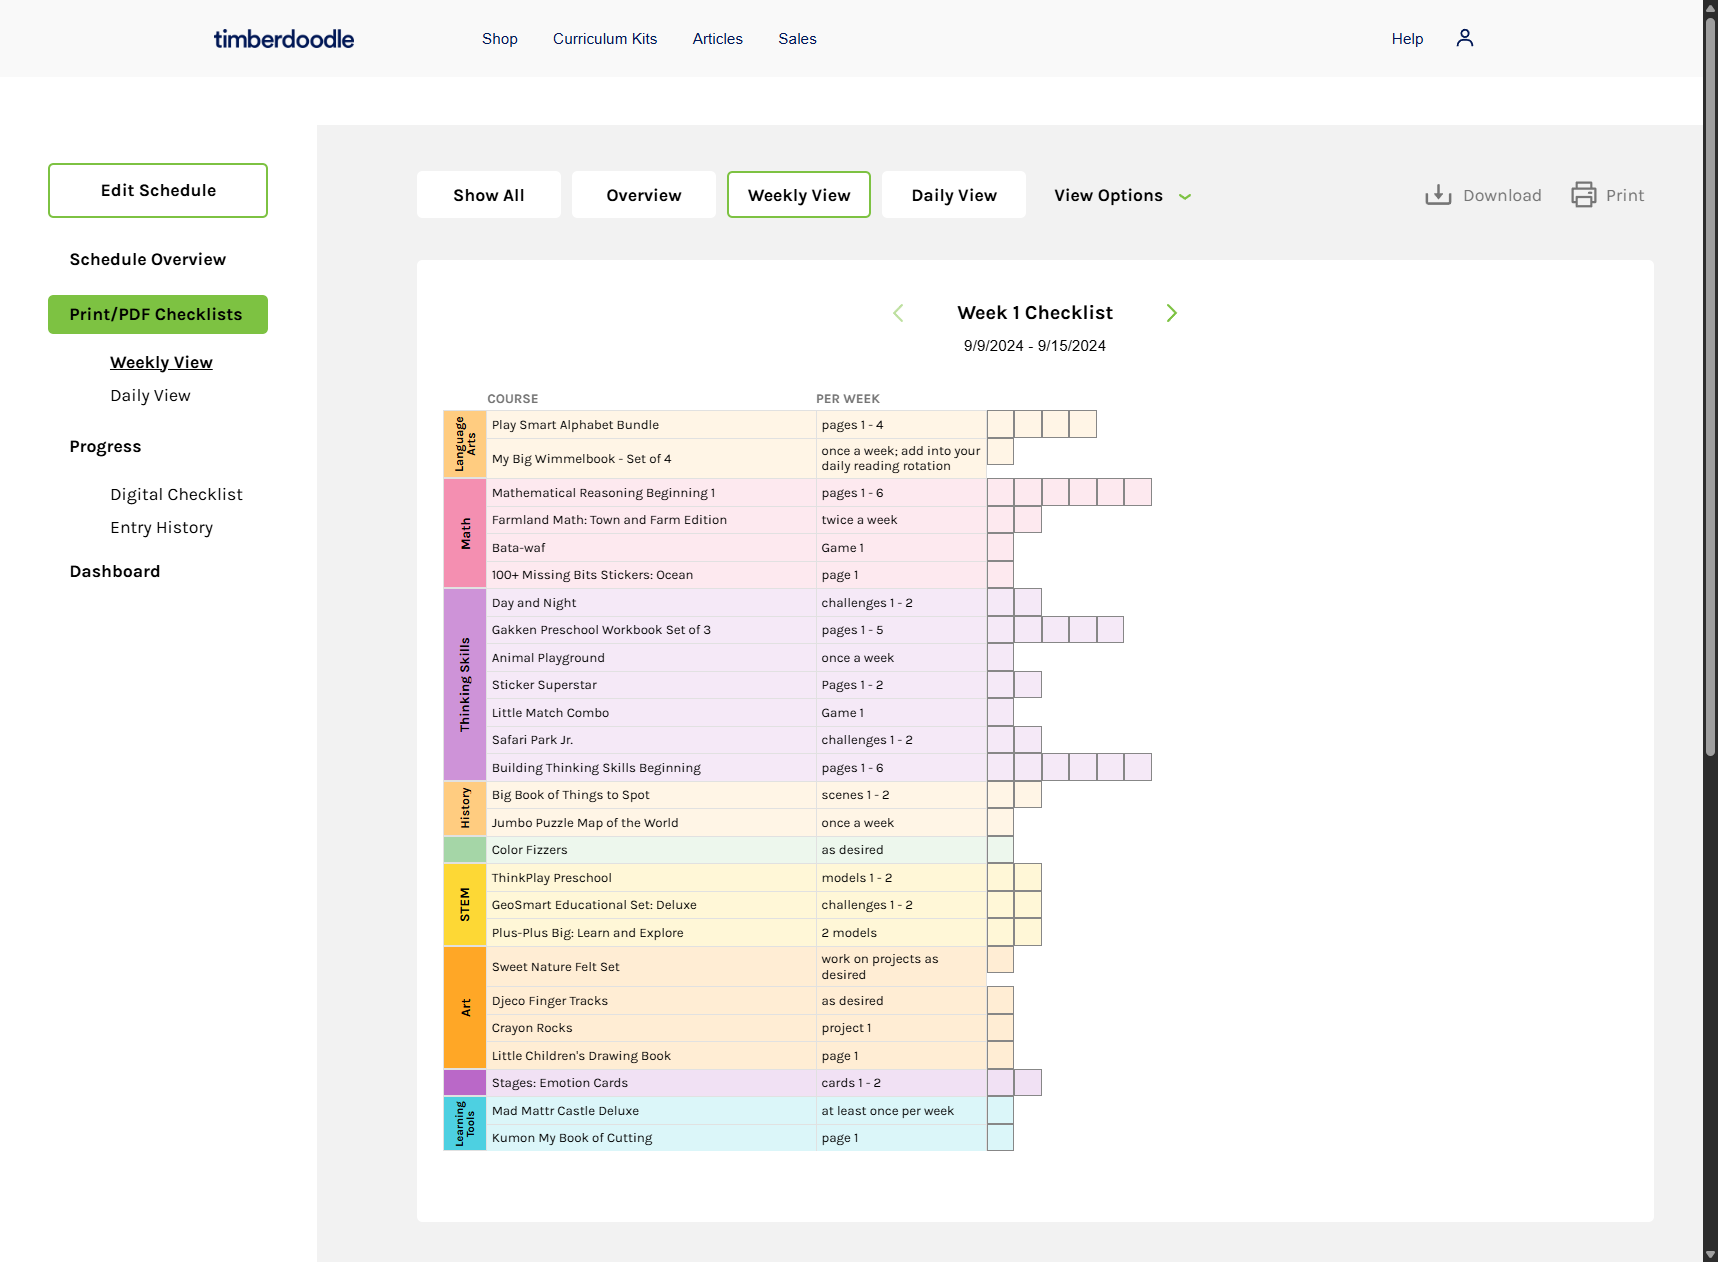Switch to the Daily View tab

954,195
